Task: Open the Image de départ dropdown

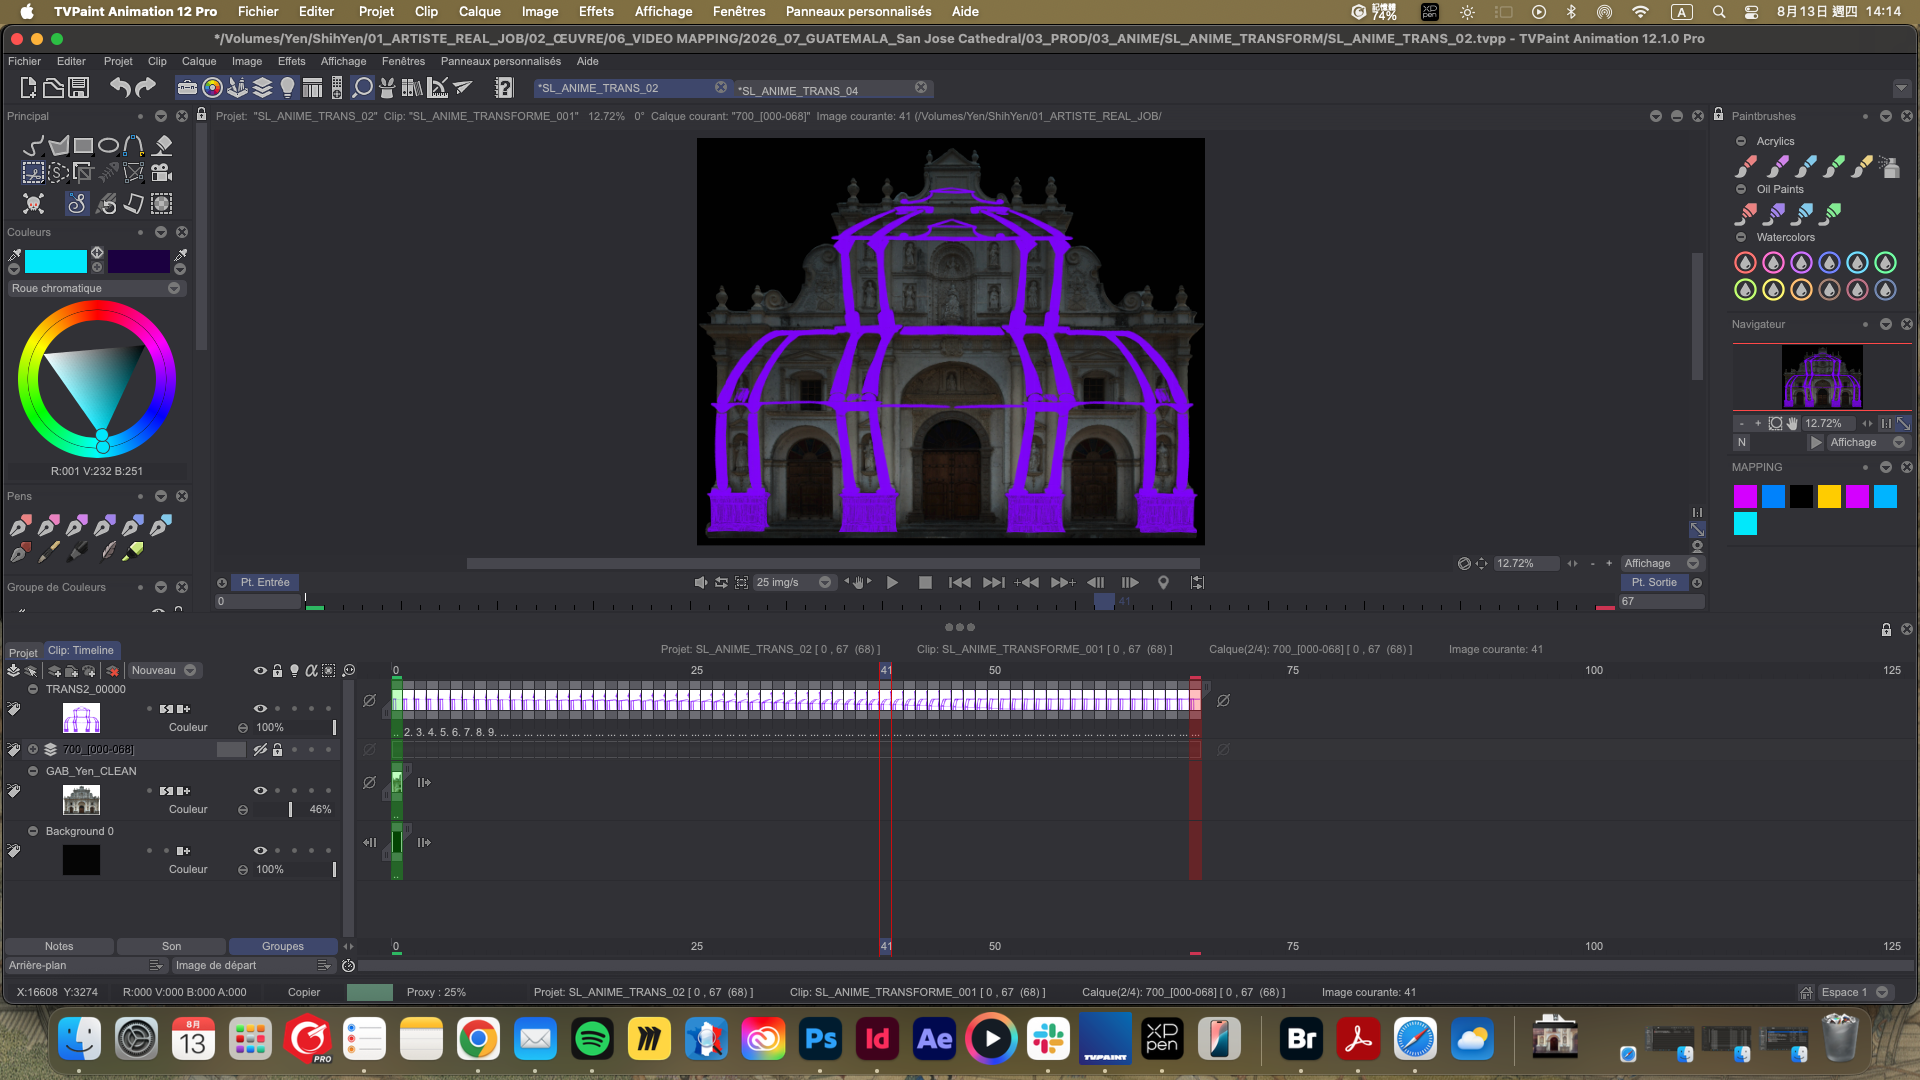Action: coord(252,966)
